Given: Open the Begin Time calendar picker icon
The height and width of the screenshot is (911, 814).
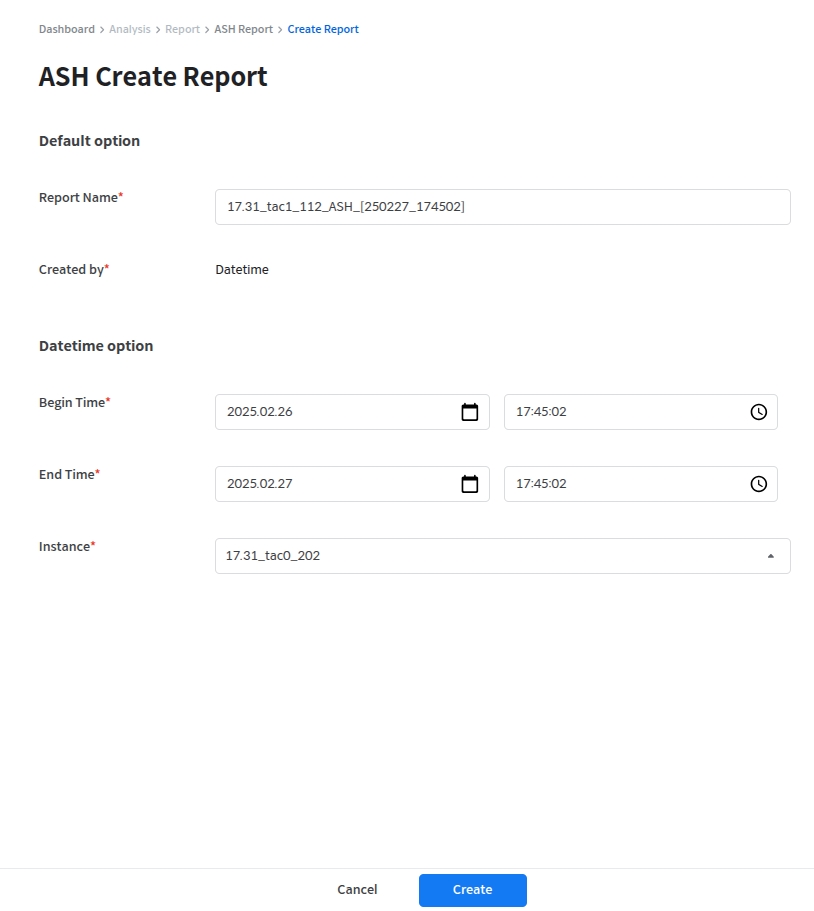Looking at the screenshot, I should 469,412.
